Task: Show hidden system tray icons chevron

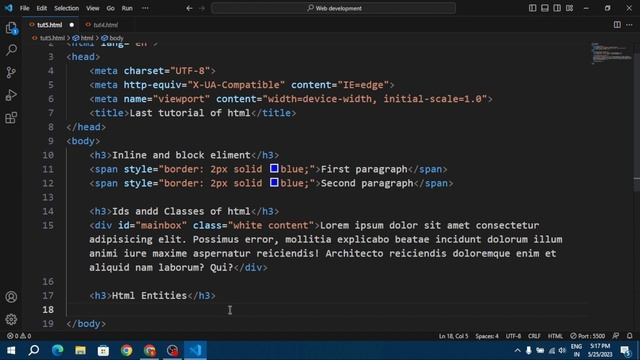Action: point(517,351)
